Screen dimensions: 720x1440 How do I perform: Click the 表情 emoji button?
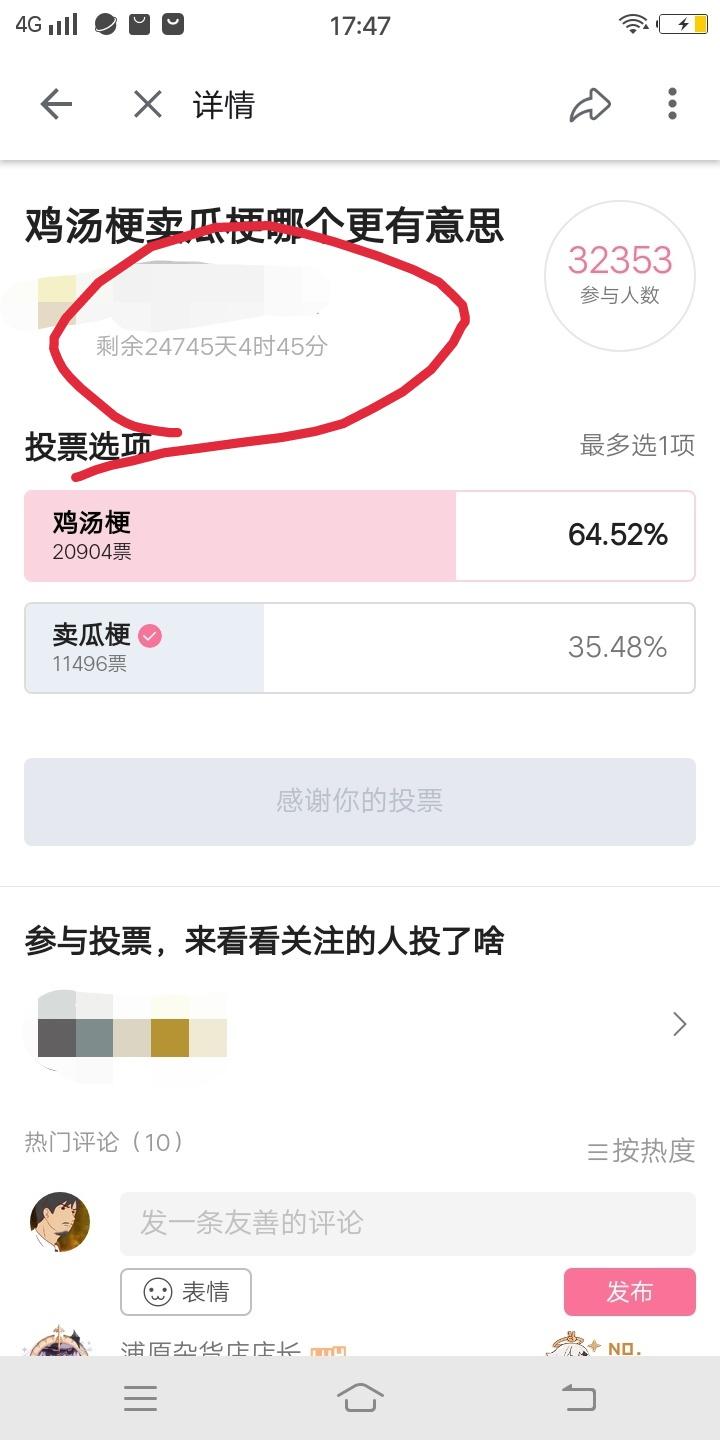(x=186, y=1292)
